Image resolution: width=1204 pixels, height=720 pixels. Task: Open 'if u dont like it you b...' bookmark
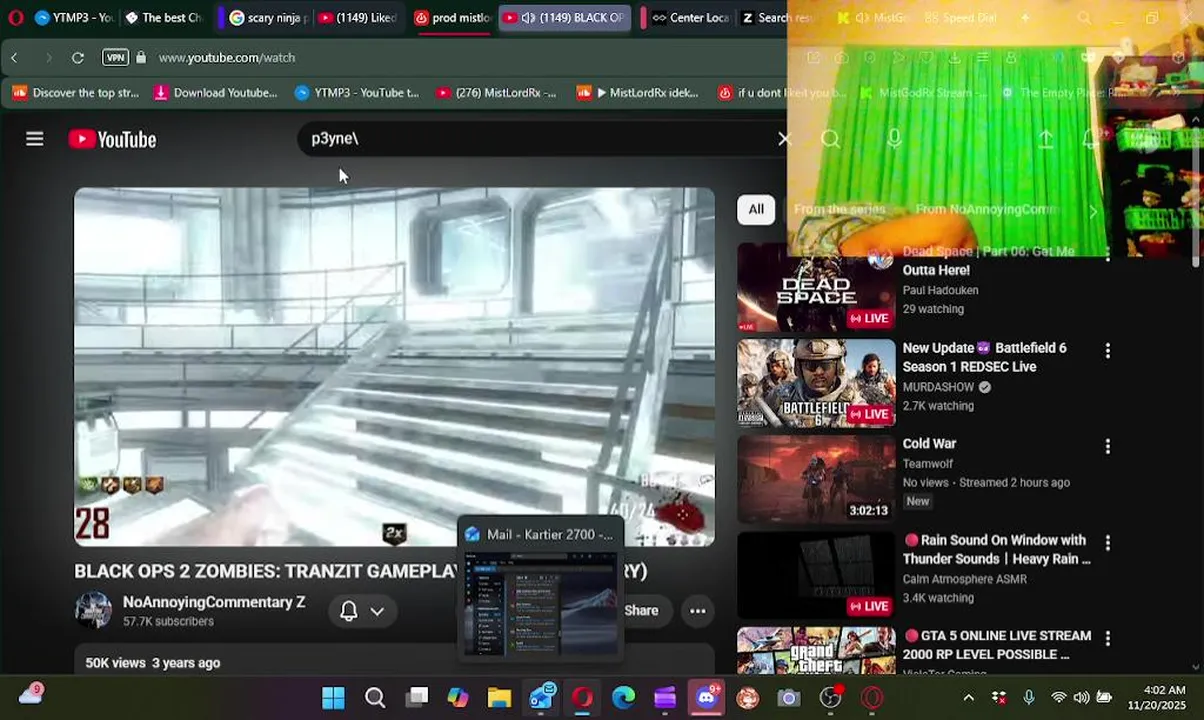[x=781, y=93]
